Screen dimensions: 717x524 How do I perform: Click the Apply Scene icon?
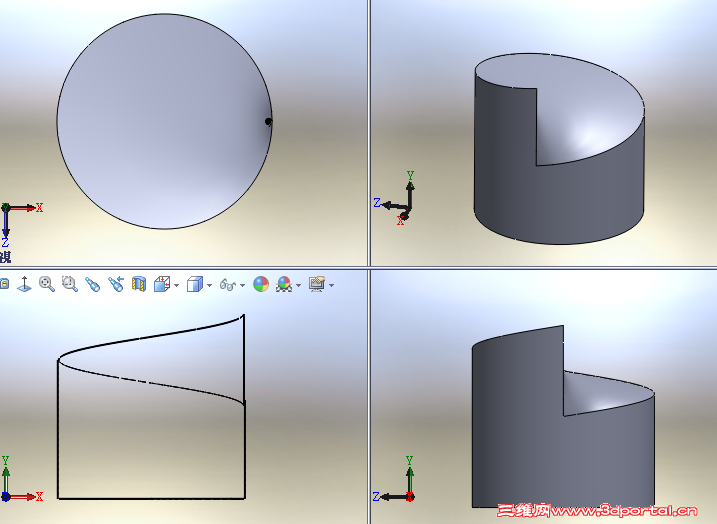pos(284,284)
